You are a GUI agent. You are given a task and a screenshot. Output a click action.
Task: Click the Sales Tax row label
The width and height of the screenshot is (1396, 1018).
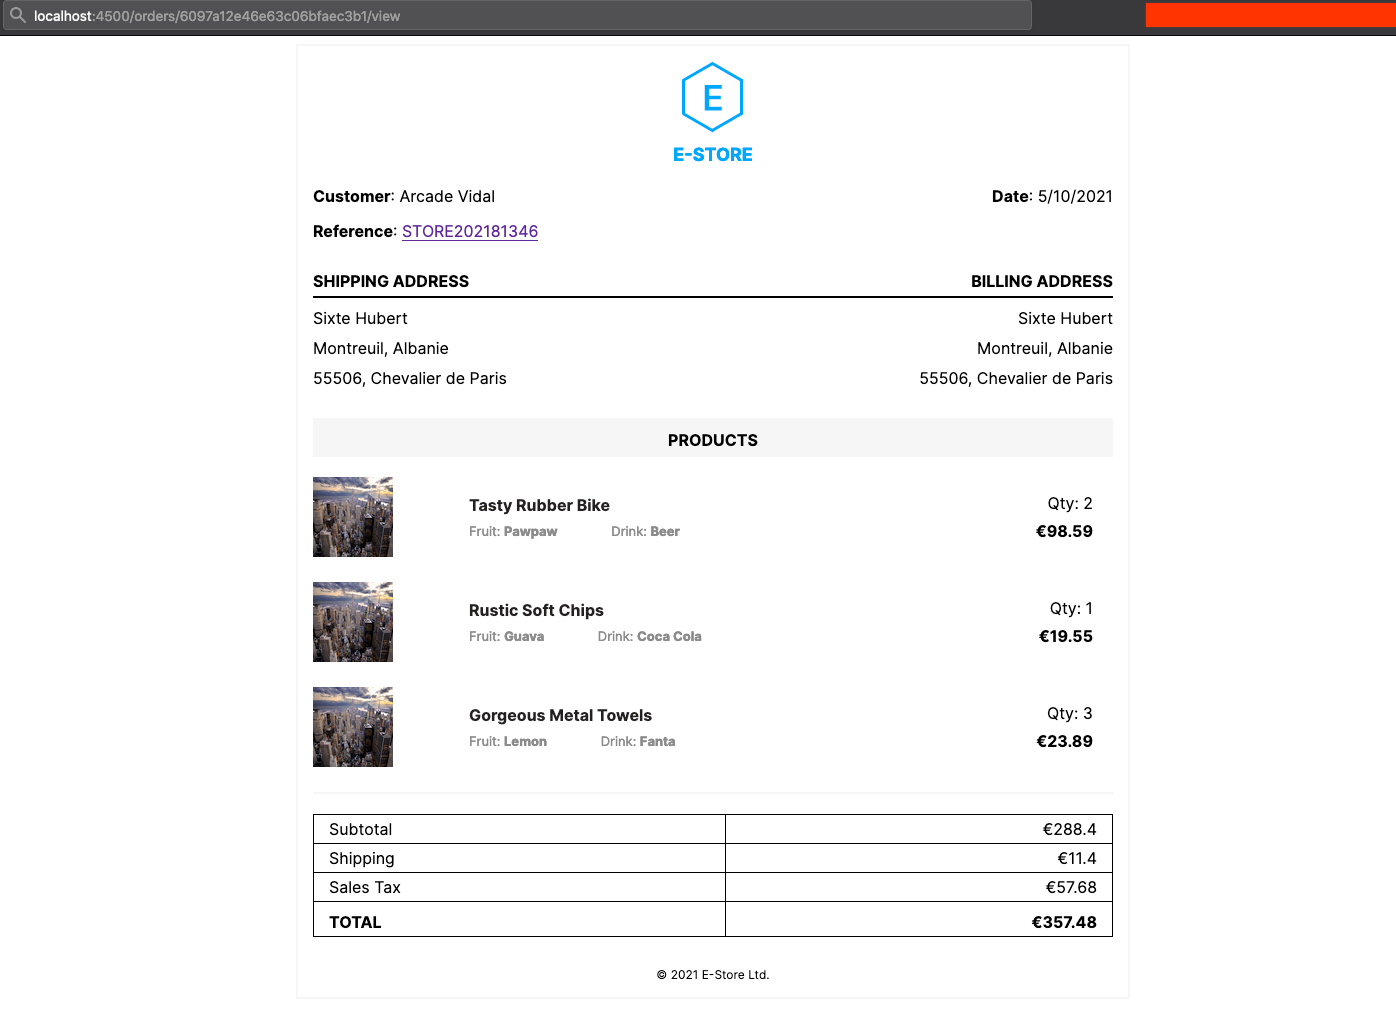click(x=364, y=887)
